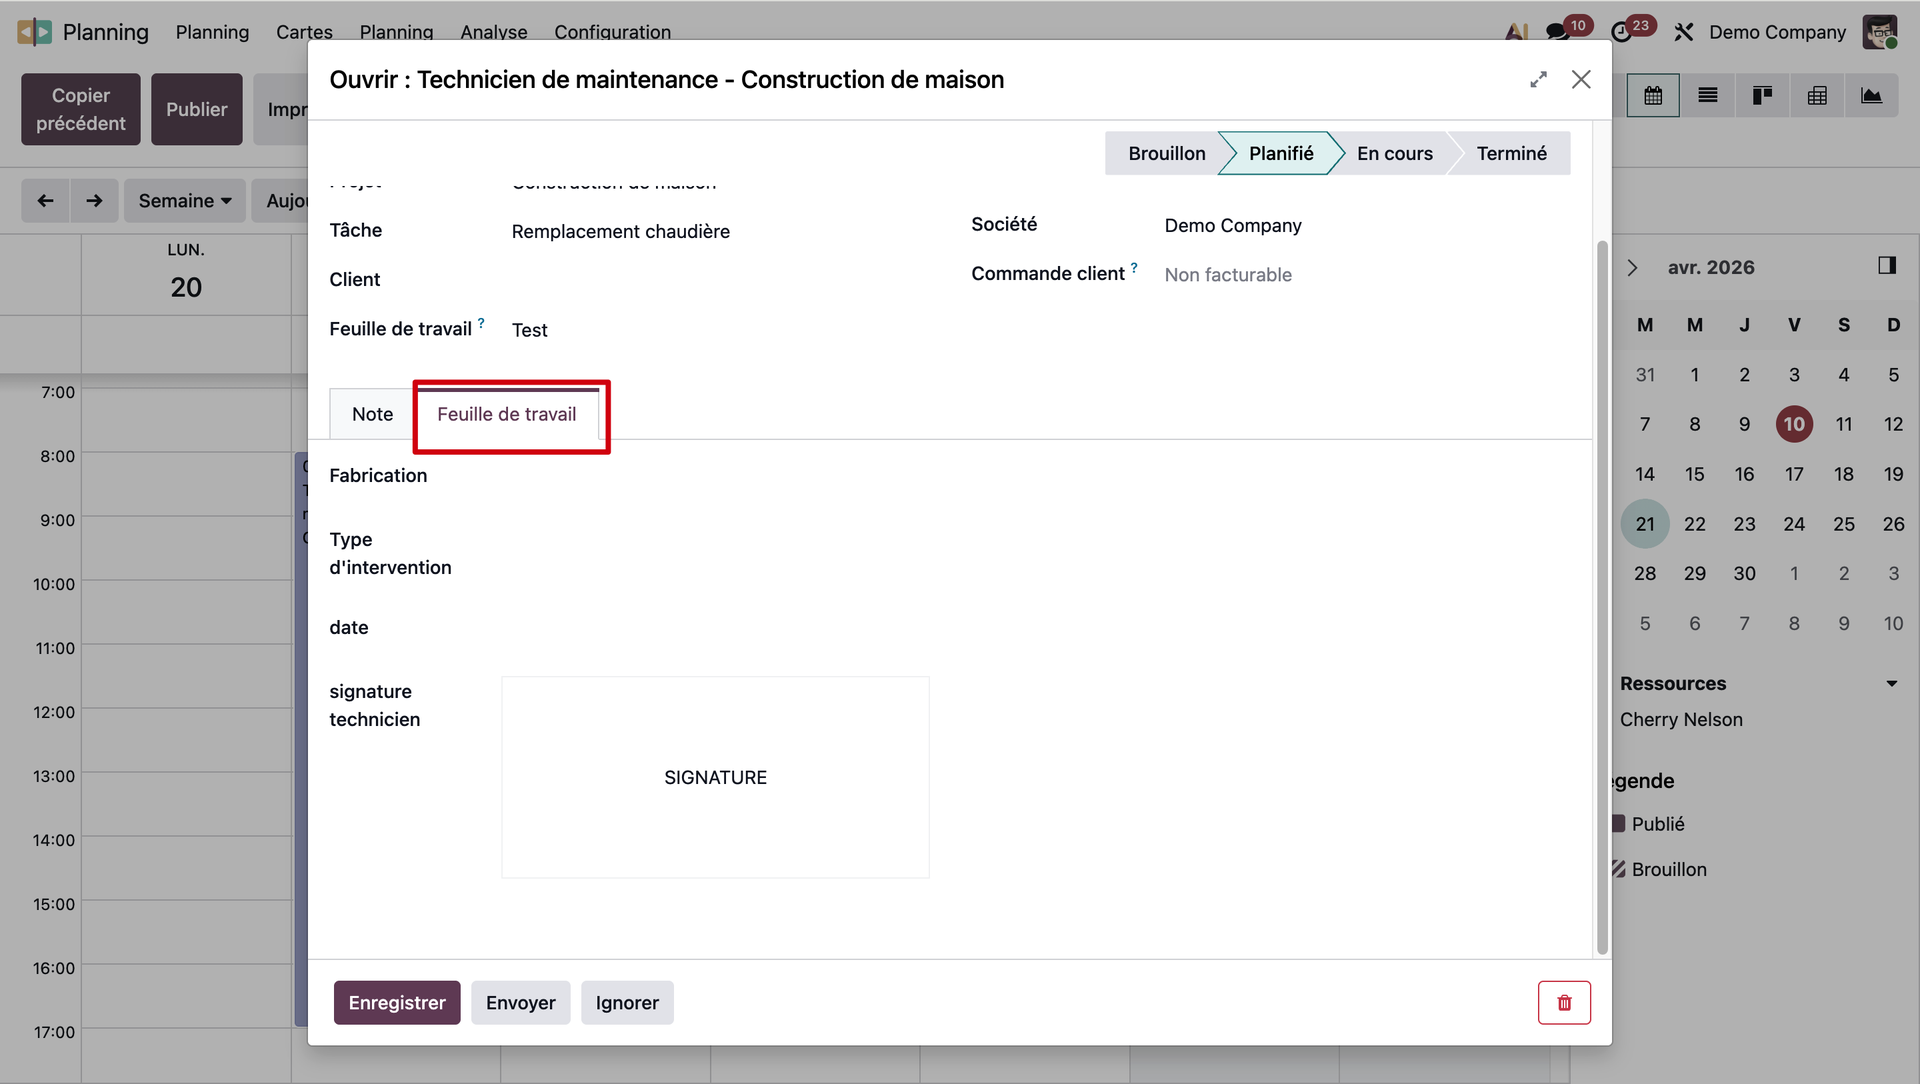Screen dimensions: 1920x1084
Task: Open graph chart view icon
Action: pyautogui.click(x=1871, y=96)
